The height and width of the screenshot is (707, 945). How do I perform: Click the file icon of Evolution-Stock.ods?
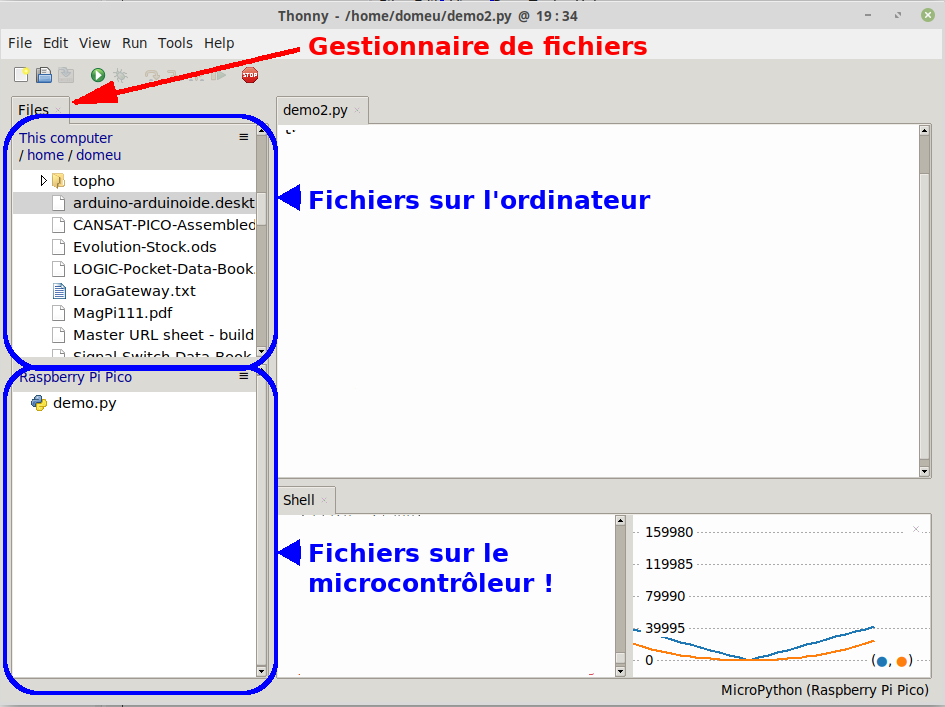[58, 247]
